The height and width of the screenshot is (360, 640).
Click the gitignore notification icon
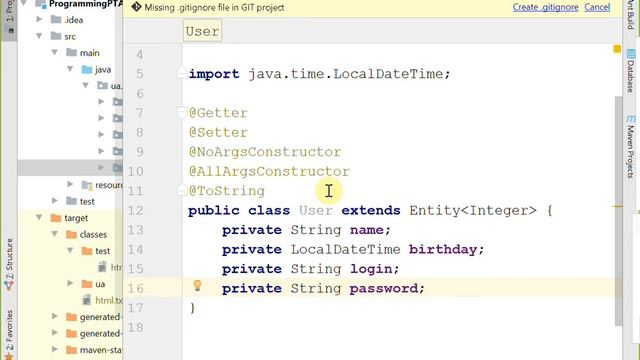tap(136, 7)
